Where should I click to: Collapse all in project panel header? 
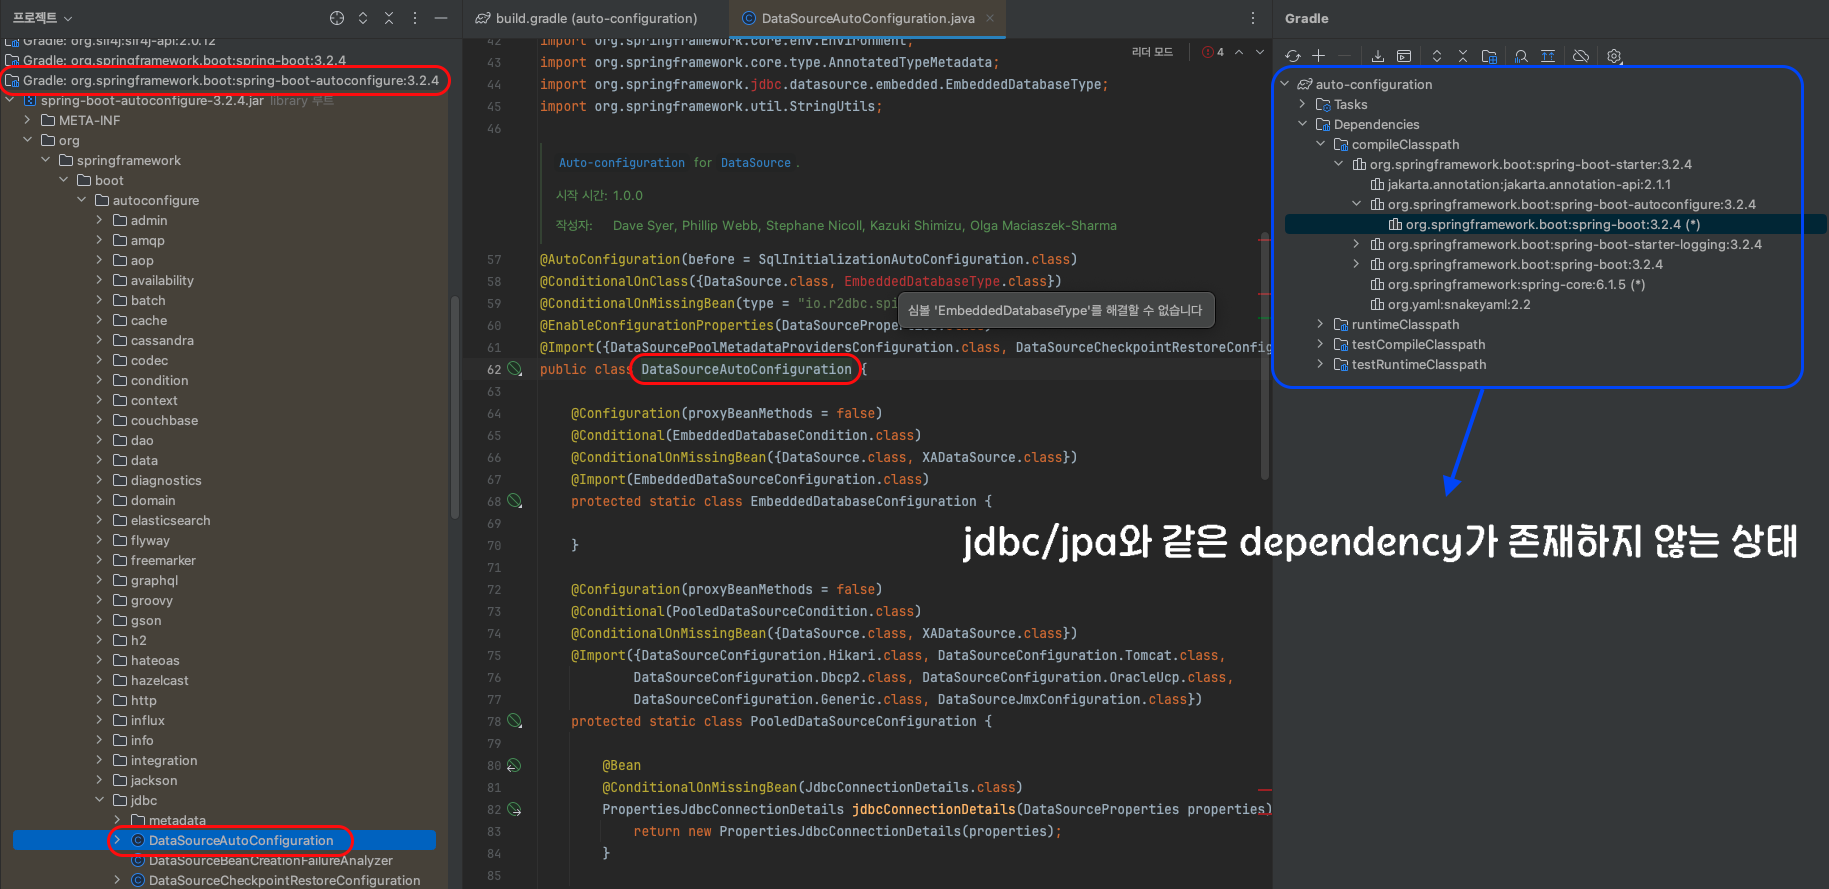click(389, 18)
